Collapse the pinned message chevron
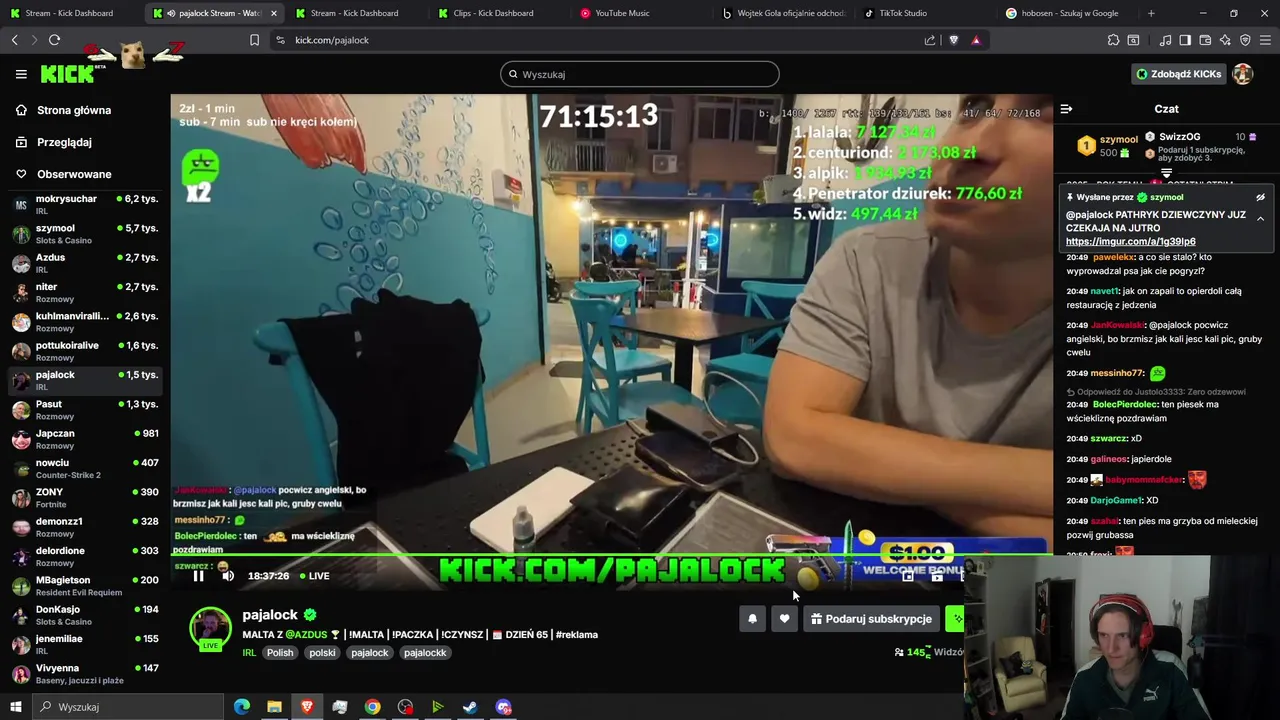 tap(1261, 218)
